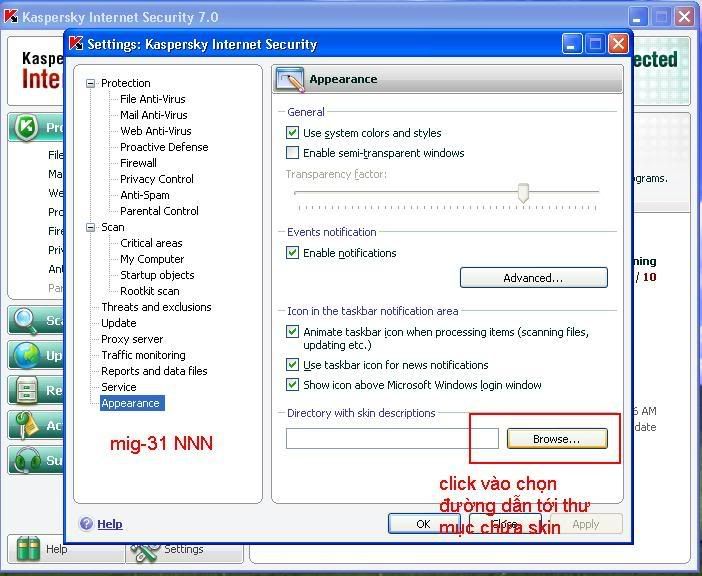Click the skin directory path text field
The image size is (702, 576).
click(391, 439)
